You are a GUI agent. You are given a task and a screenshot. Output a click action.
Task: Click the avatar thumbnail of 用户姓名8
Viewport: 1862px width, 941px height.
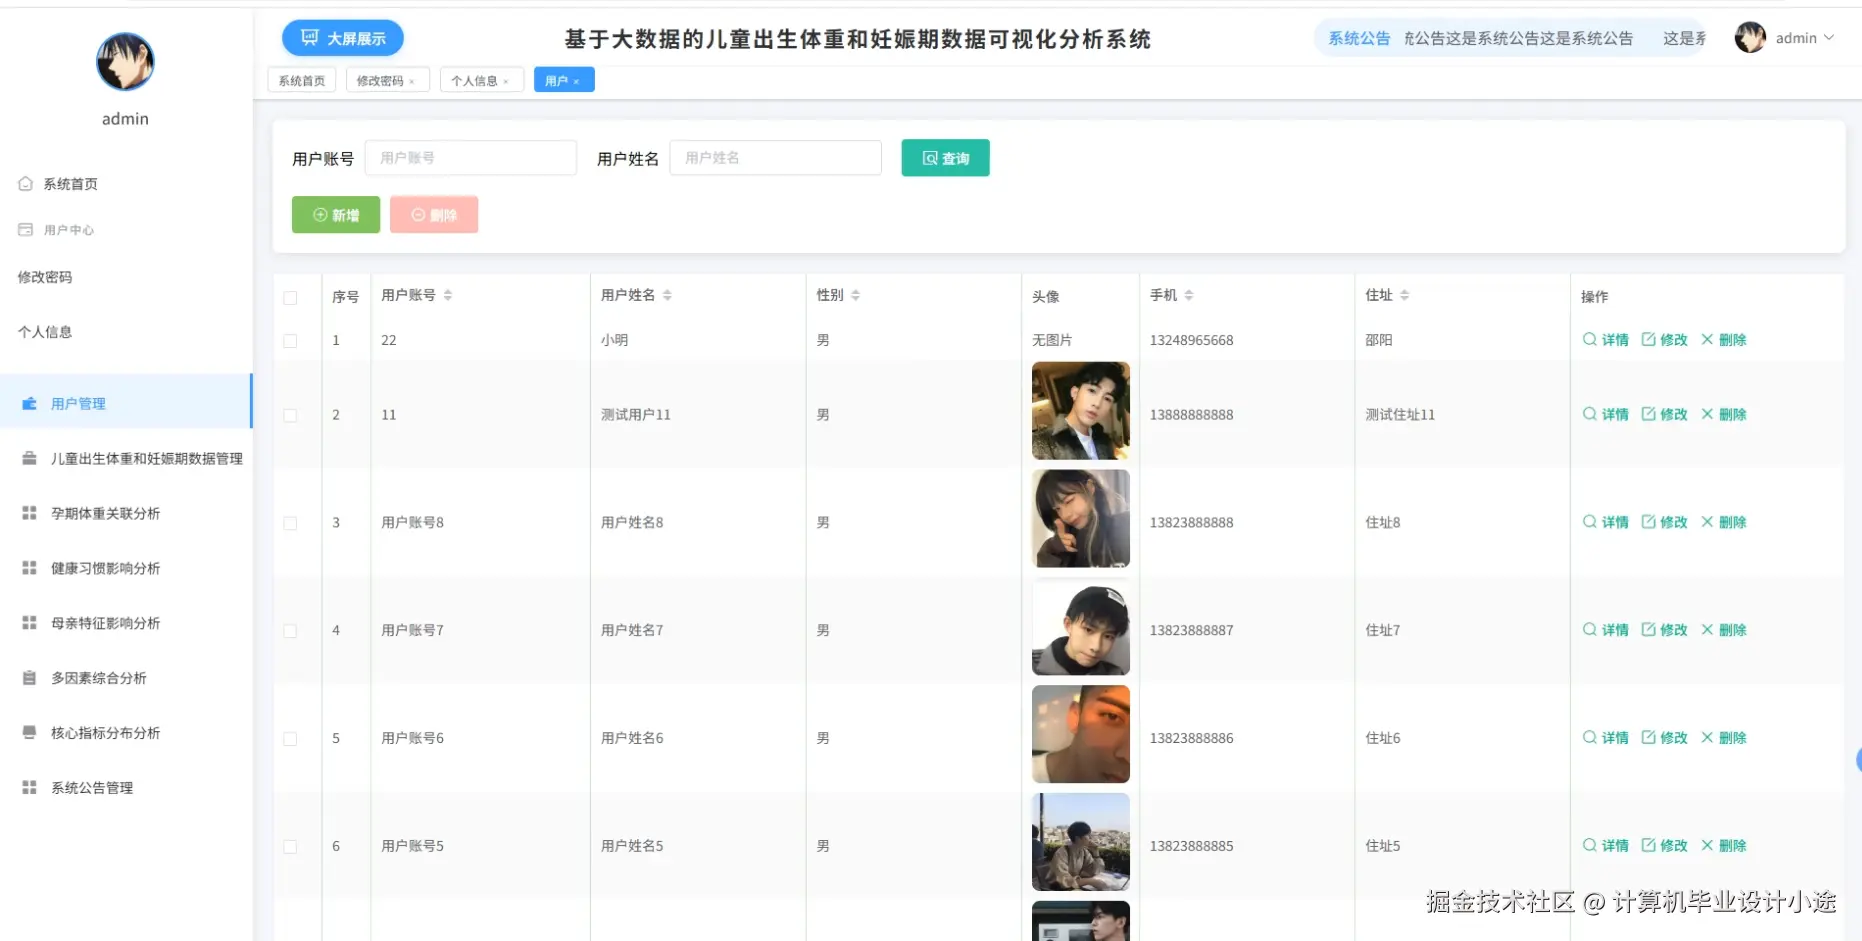1080,519
